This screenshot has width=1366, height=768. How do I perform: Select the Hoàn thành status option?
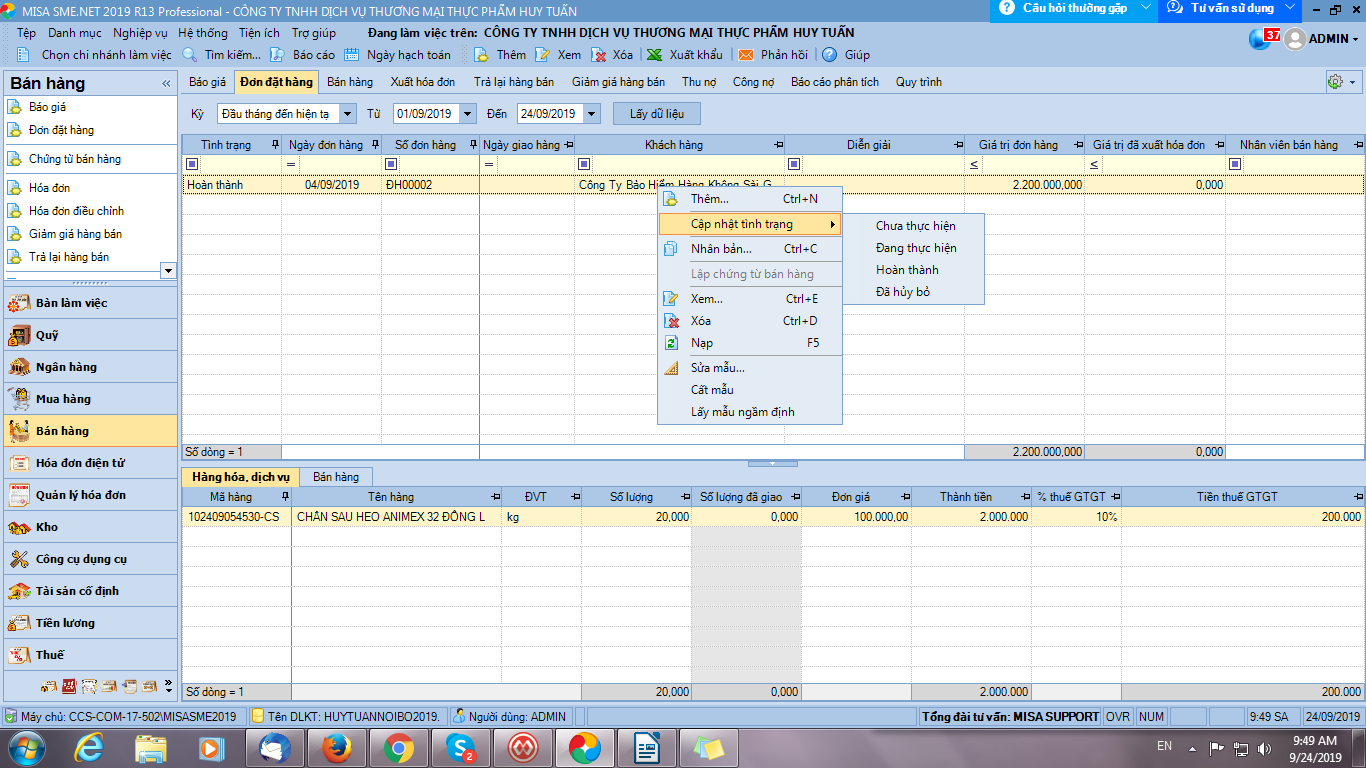914,270
